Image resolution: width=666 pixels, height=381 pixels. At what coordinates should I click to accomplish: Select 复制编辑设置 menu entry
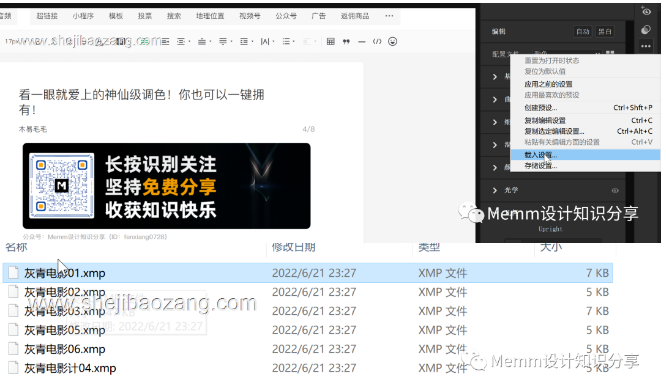pyautogui.click(x=585, y=120)
